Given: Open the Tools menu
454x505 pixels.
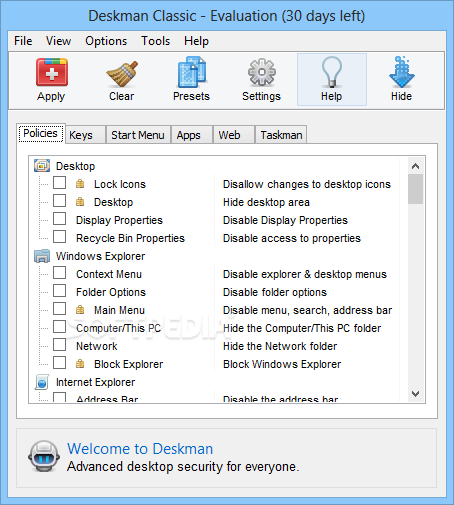Looking at the screenshot, I should tap(156, 41).
